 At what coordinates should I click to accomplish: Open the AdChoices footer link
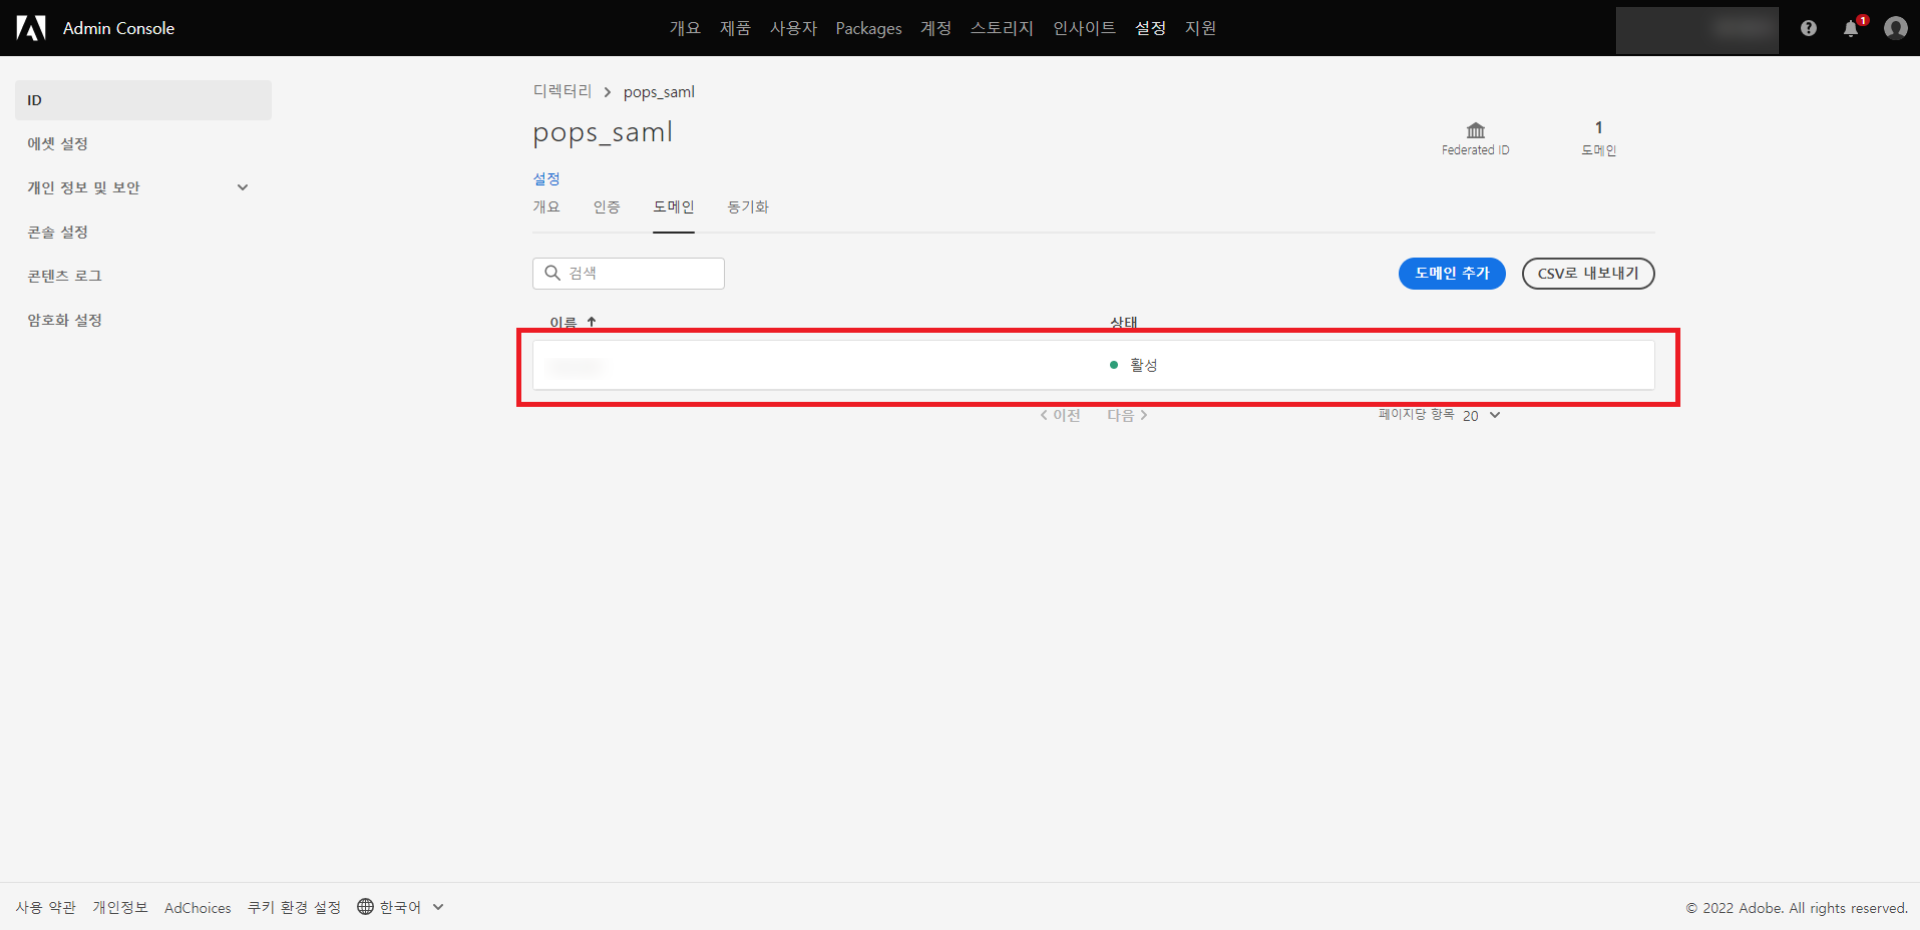197,908
